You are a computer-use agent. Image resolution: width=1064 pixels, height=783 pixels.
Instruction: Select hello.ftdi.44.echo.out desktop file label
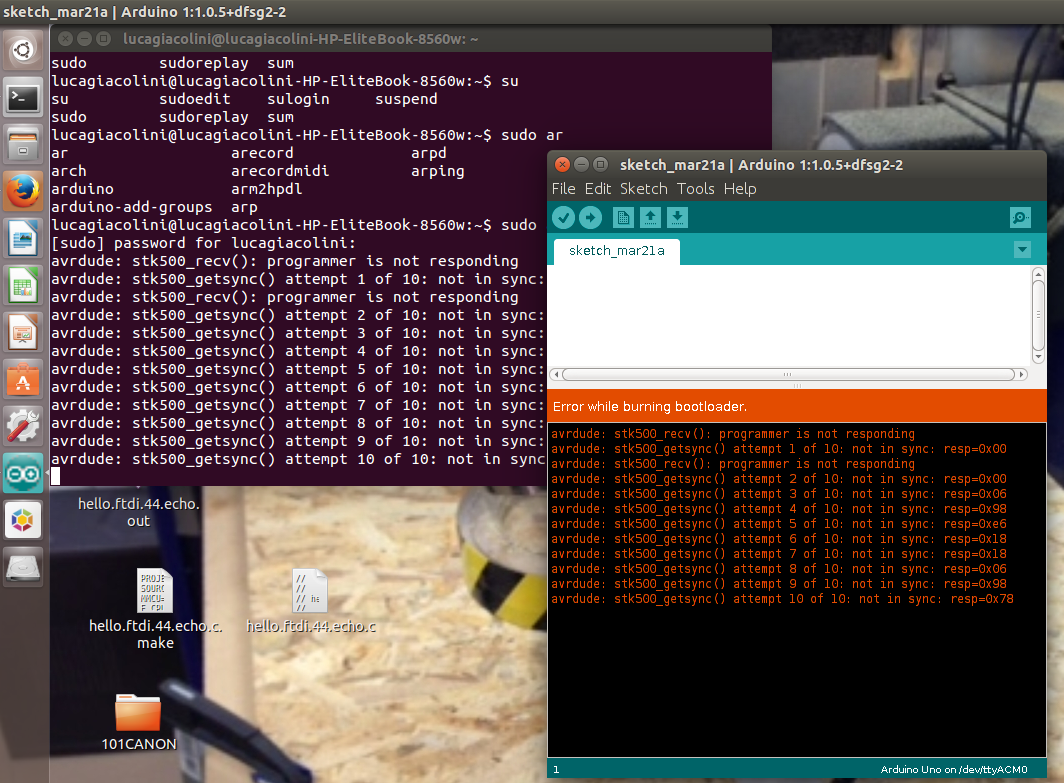point(138,512)
